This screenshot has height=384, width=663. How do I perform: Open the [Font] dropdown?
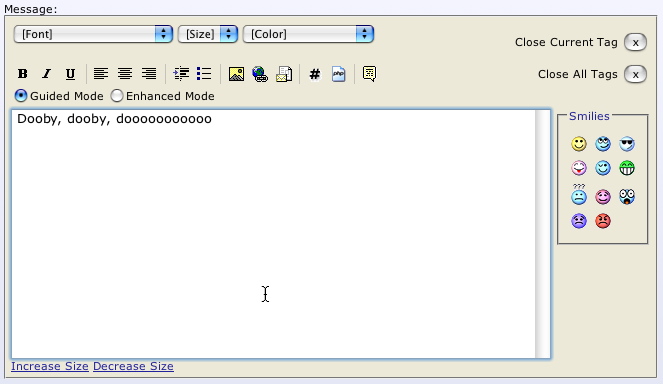(93, 34)
